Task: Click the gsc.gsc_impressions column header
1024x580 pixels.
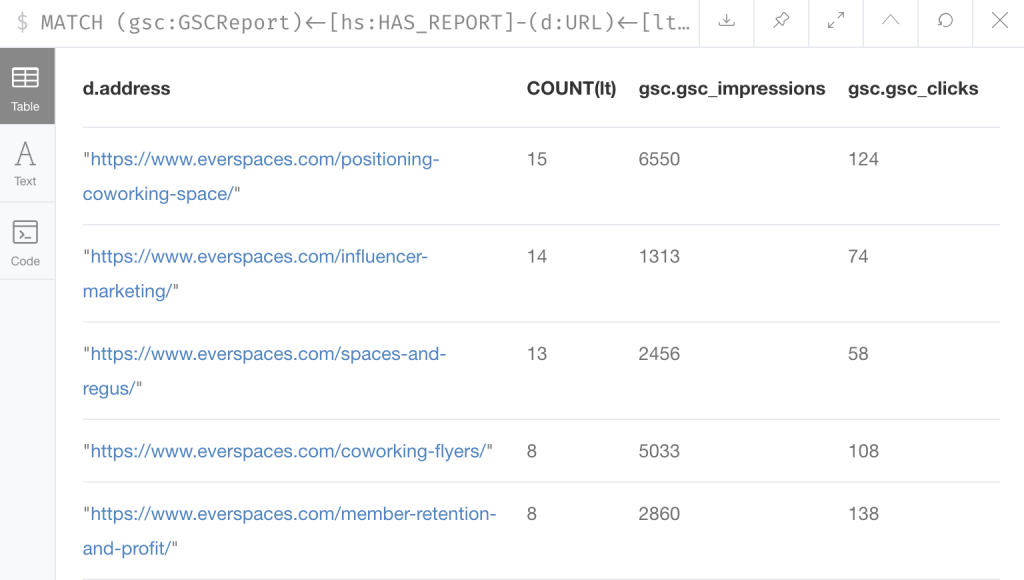Action: pyautogui.click(x=732, y=89)
